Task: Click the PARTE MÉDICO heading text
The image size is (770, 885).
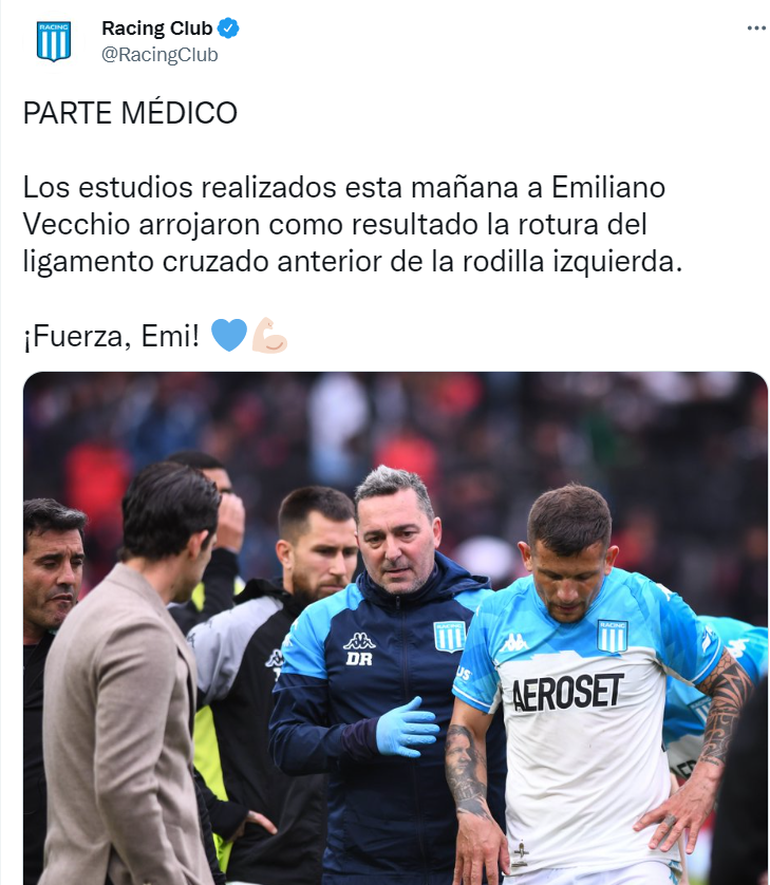Action: tap(130, 113)
